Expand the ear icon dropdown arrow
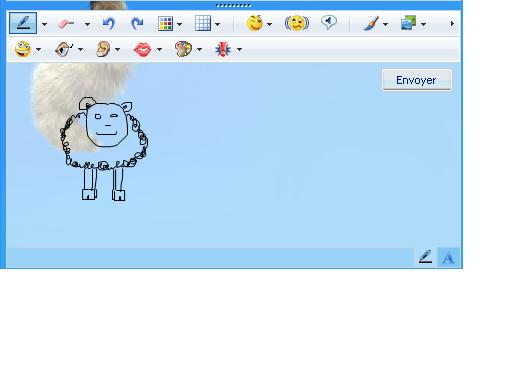Screen dimensions: 512x384 point(117,50)
